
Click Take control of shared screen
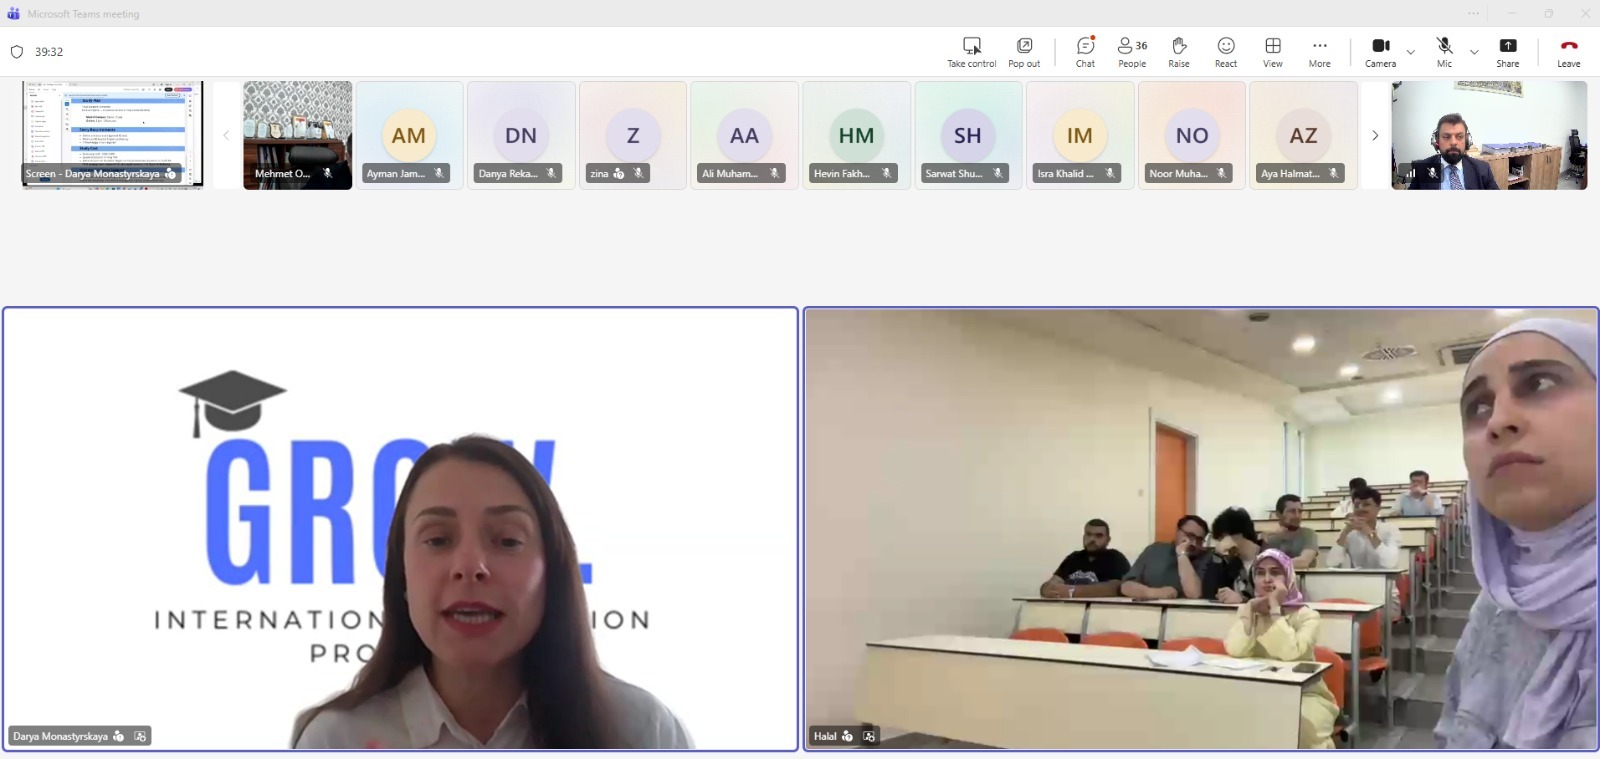click(971, 52)
